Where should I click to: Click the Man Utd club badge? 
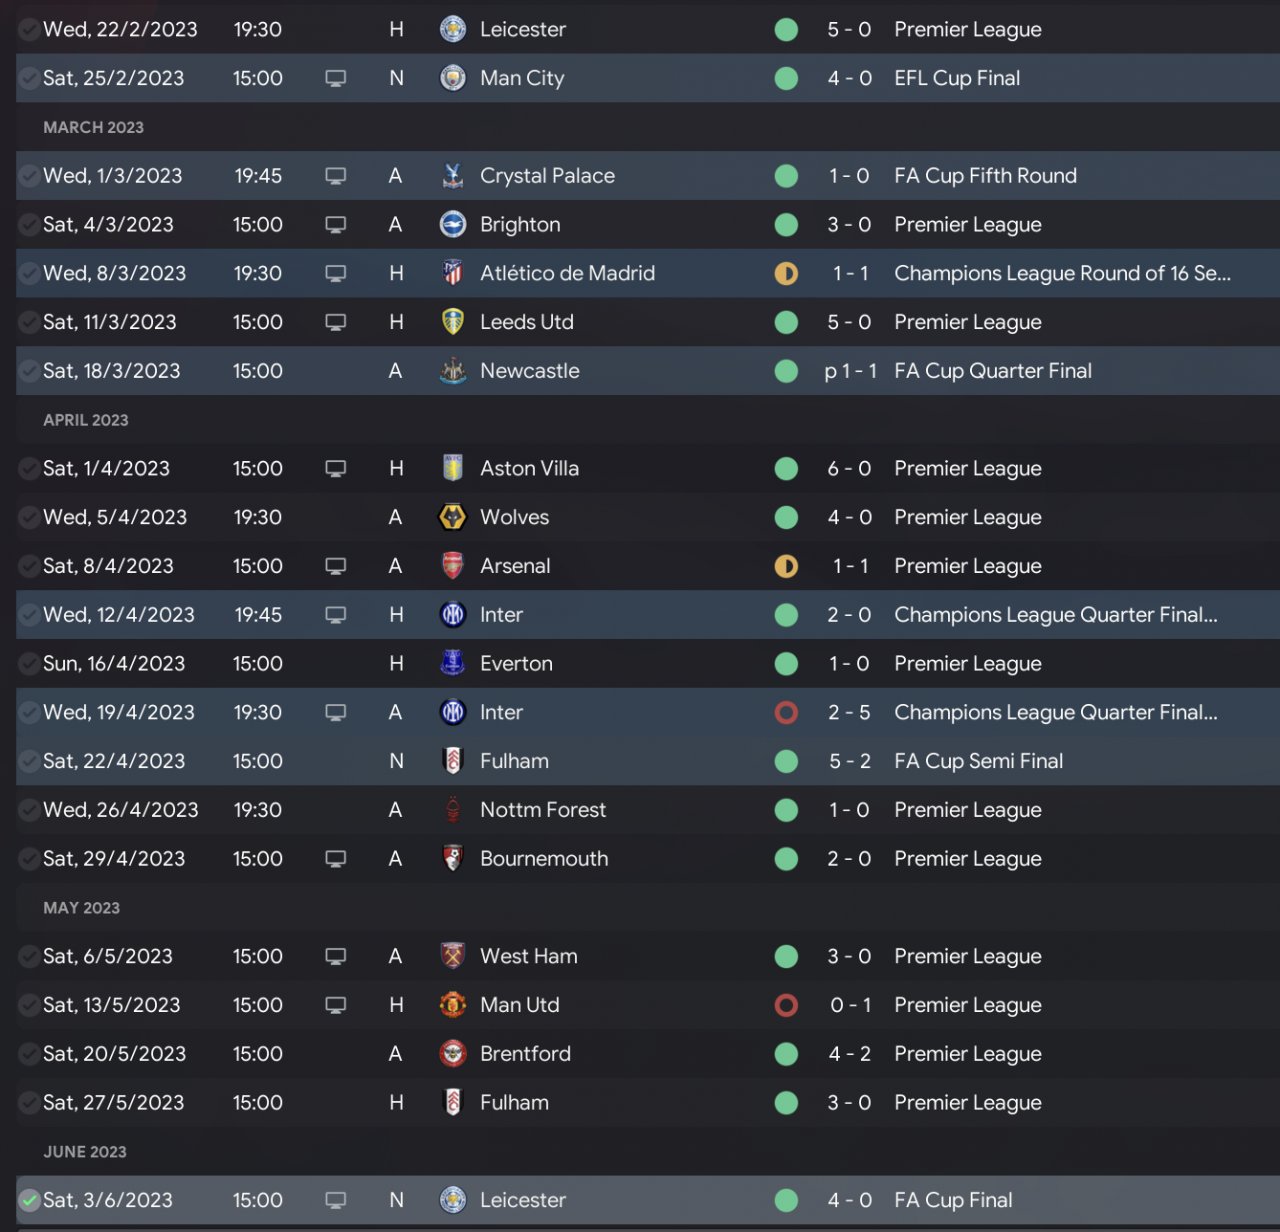pyautogui.click(x=453, y=1005)
